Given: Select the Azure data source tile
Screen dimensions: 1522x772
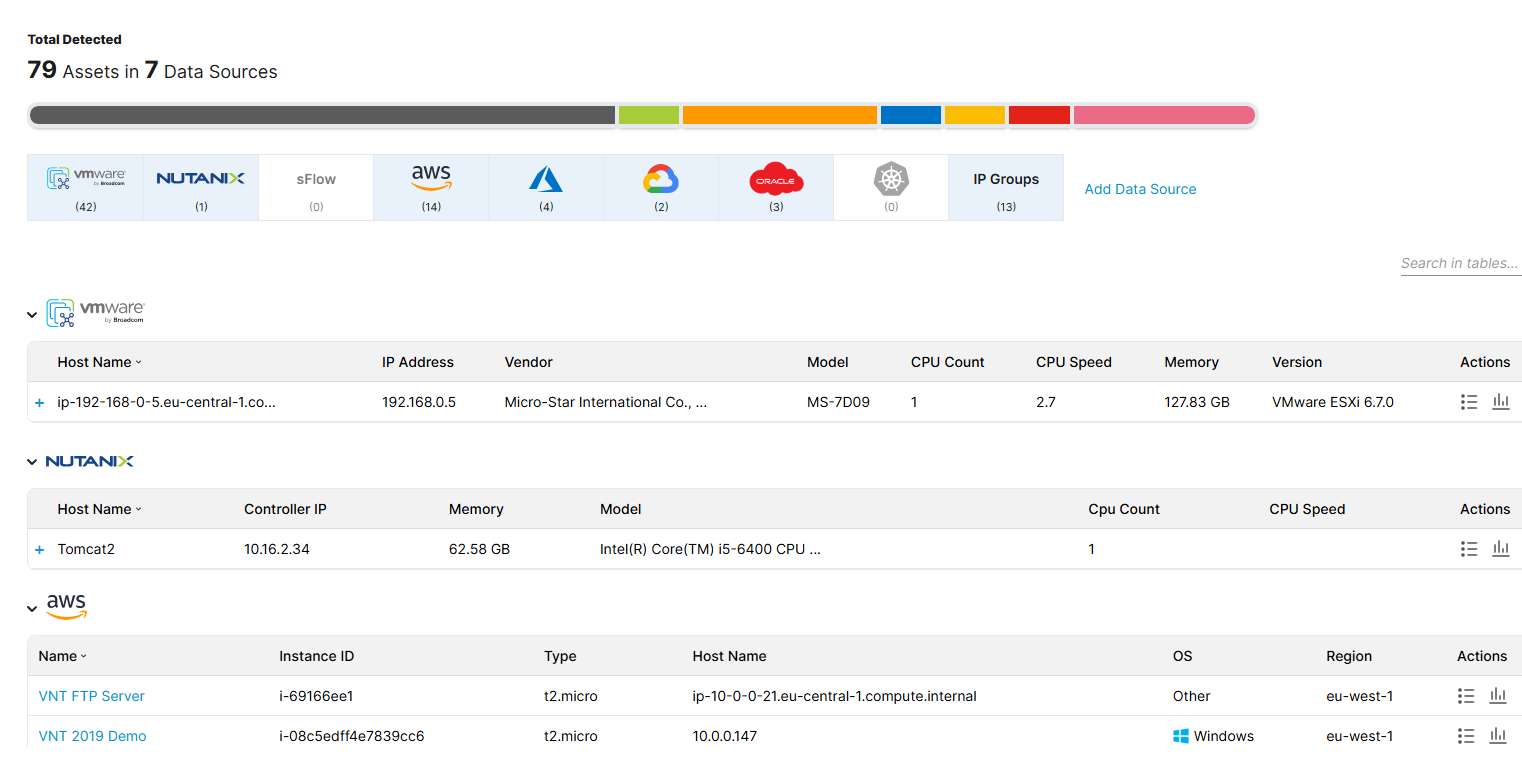Looking at the screenshot, I should click(x=546, y=187).
